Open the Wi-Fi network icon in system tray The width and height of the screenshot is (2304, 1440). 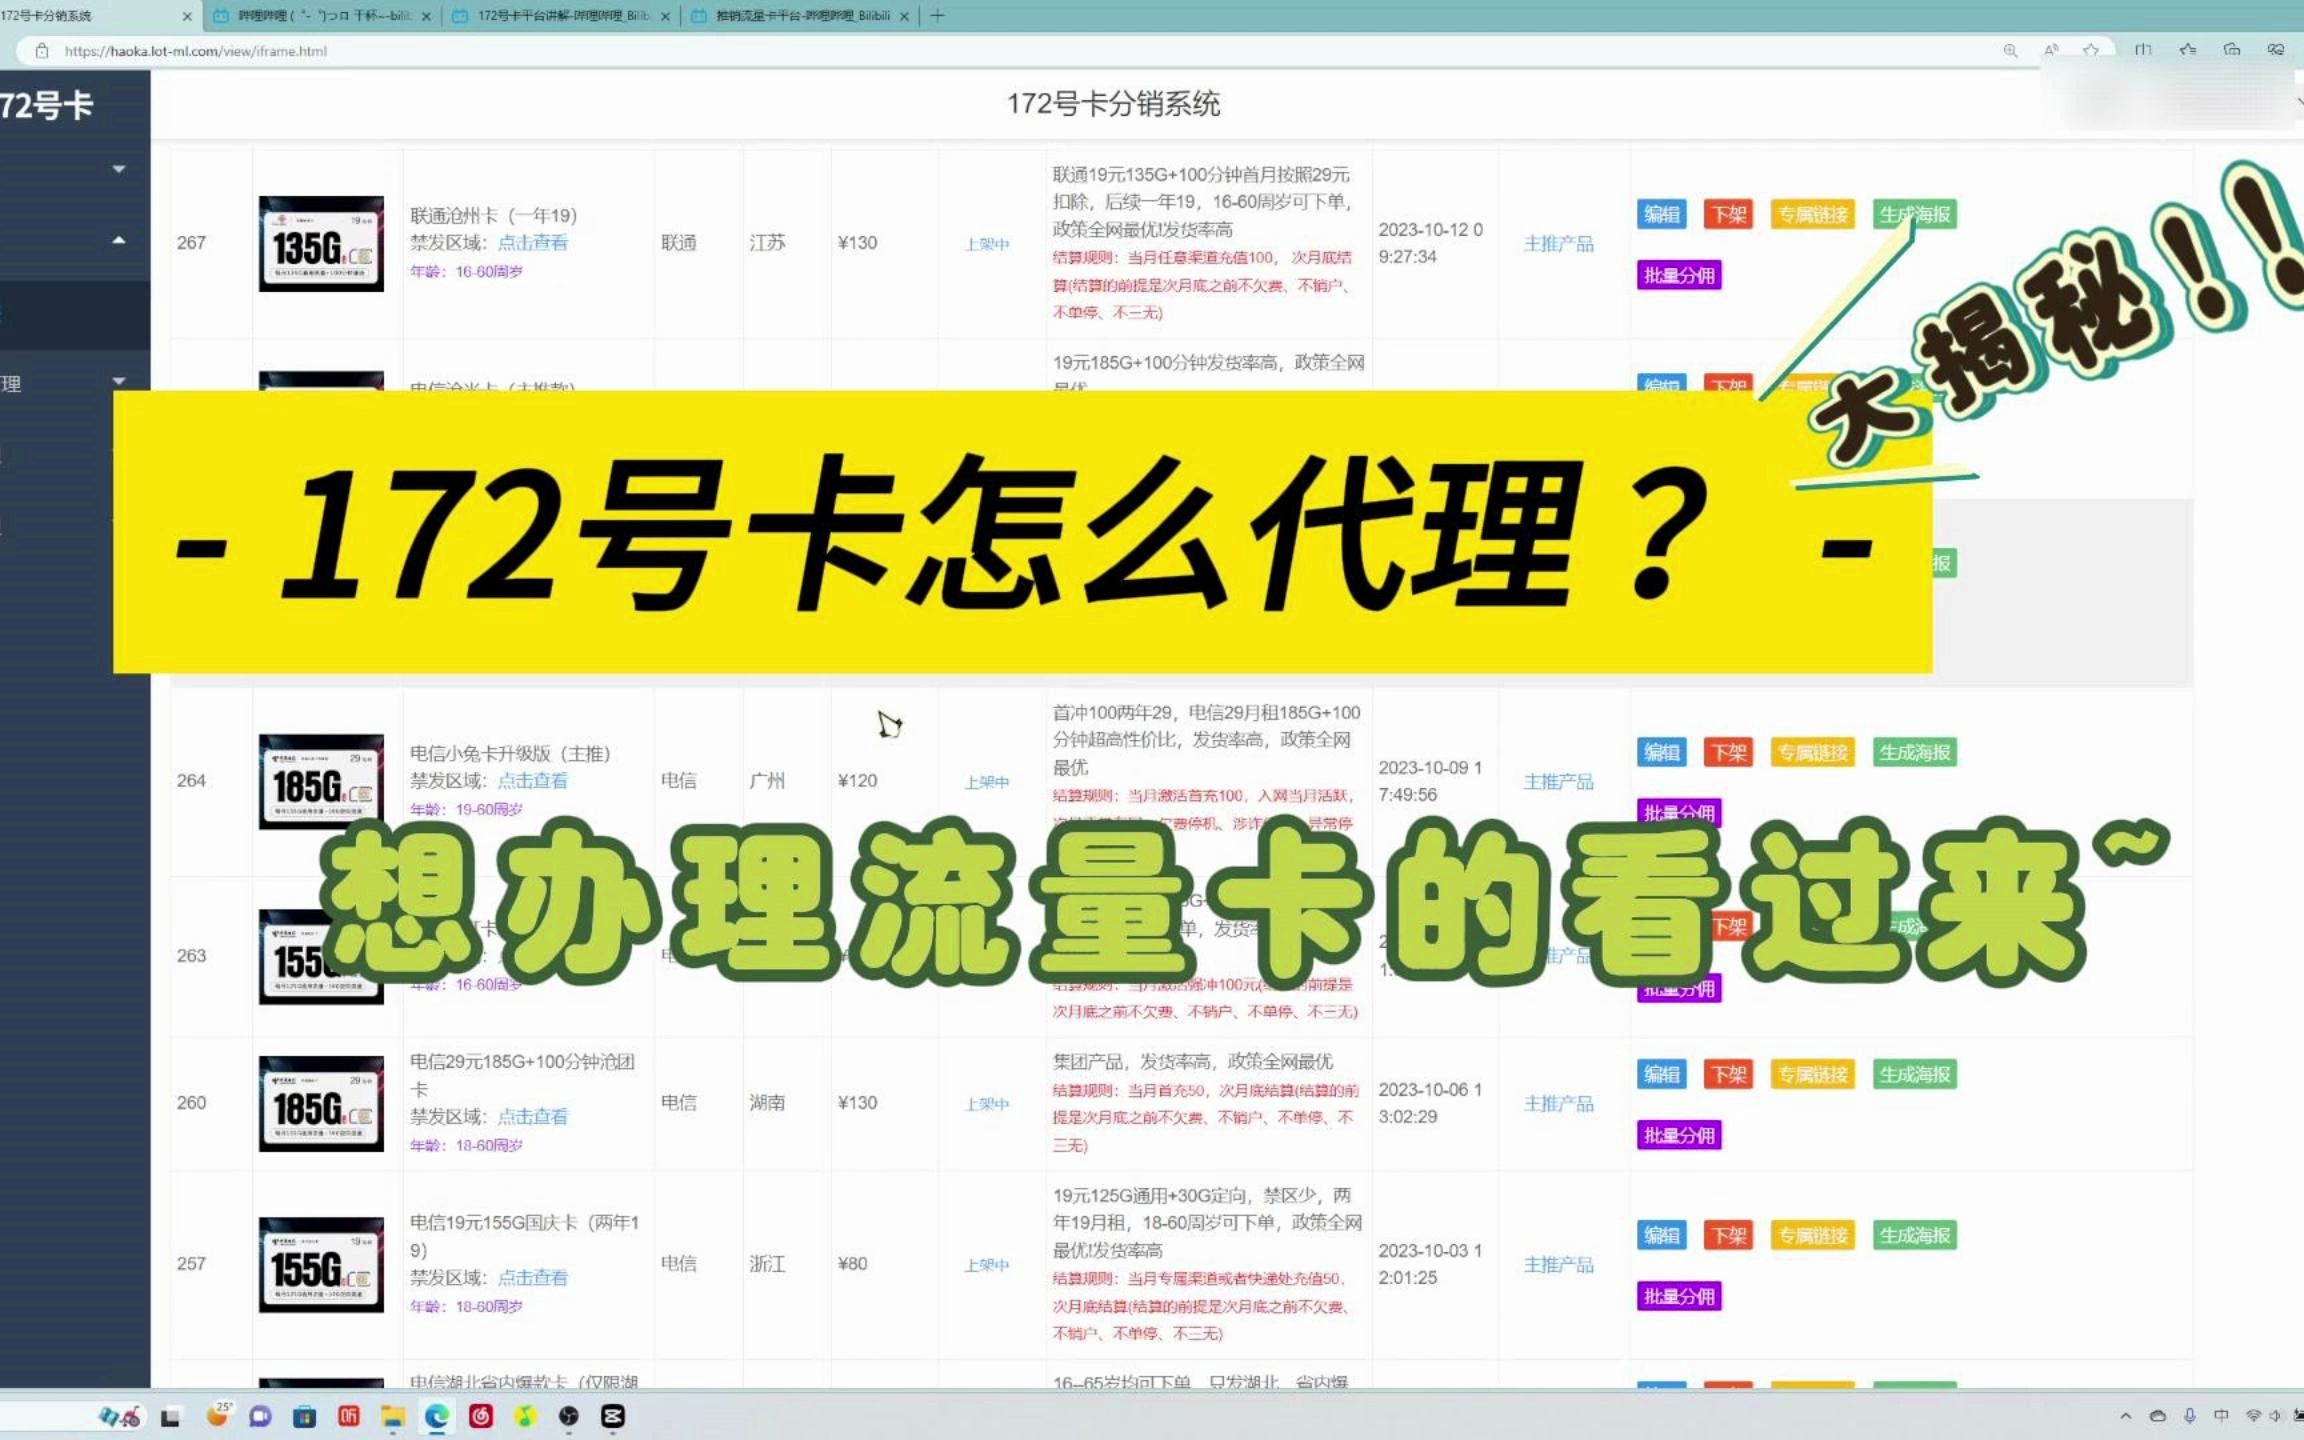[x=2253, y=1416]
